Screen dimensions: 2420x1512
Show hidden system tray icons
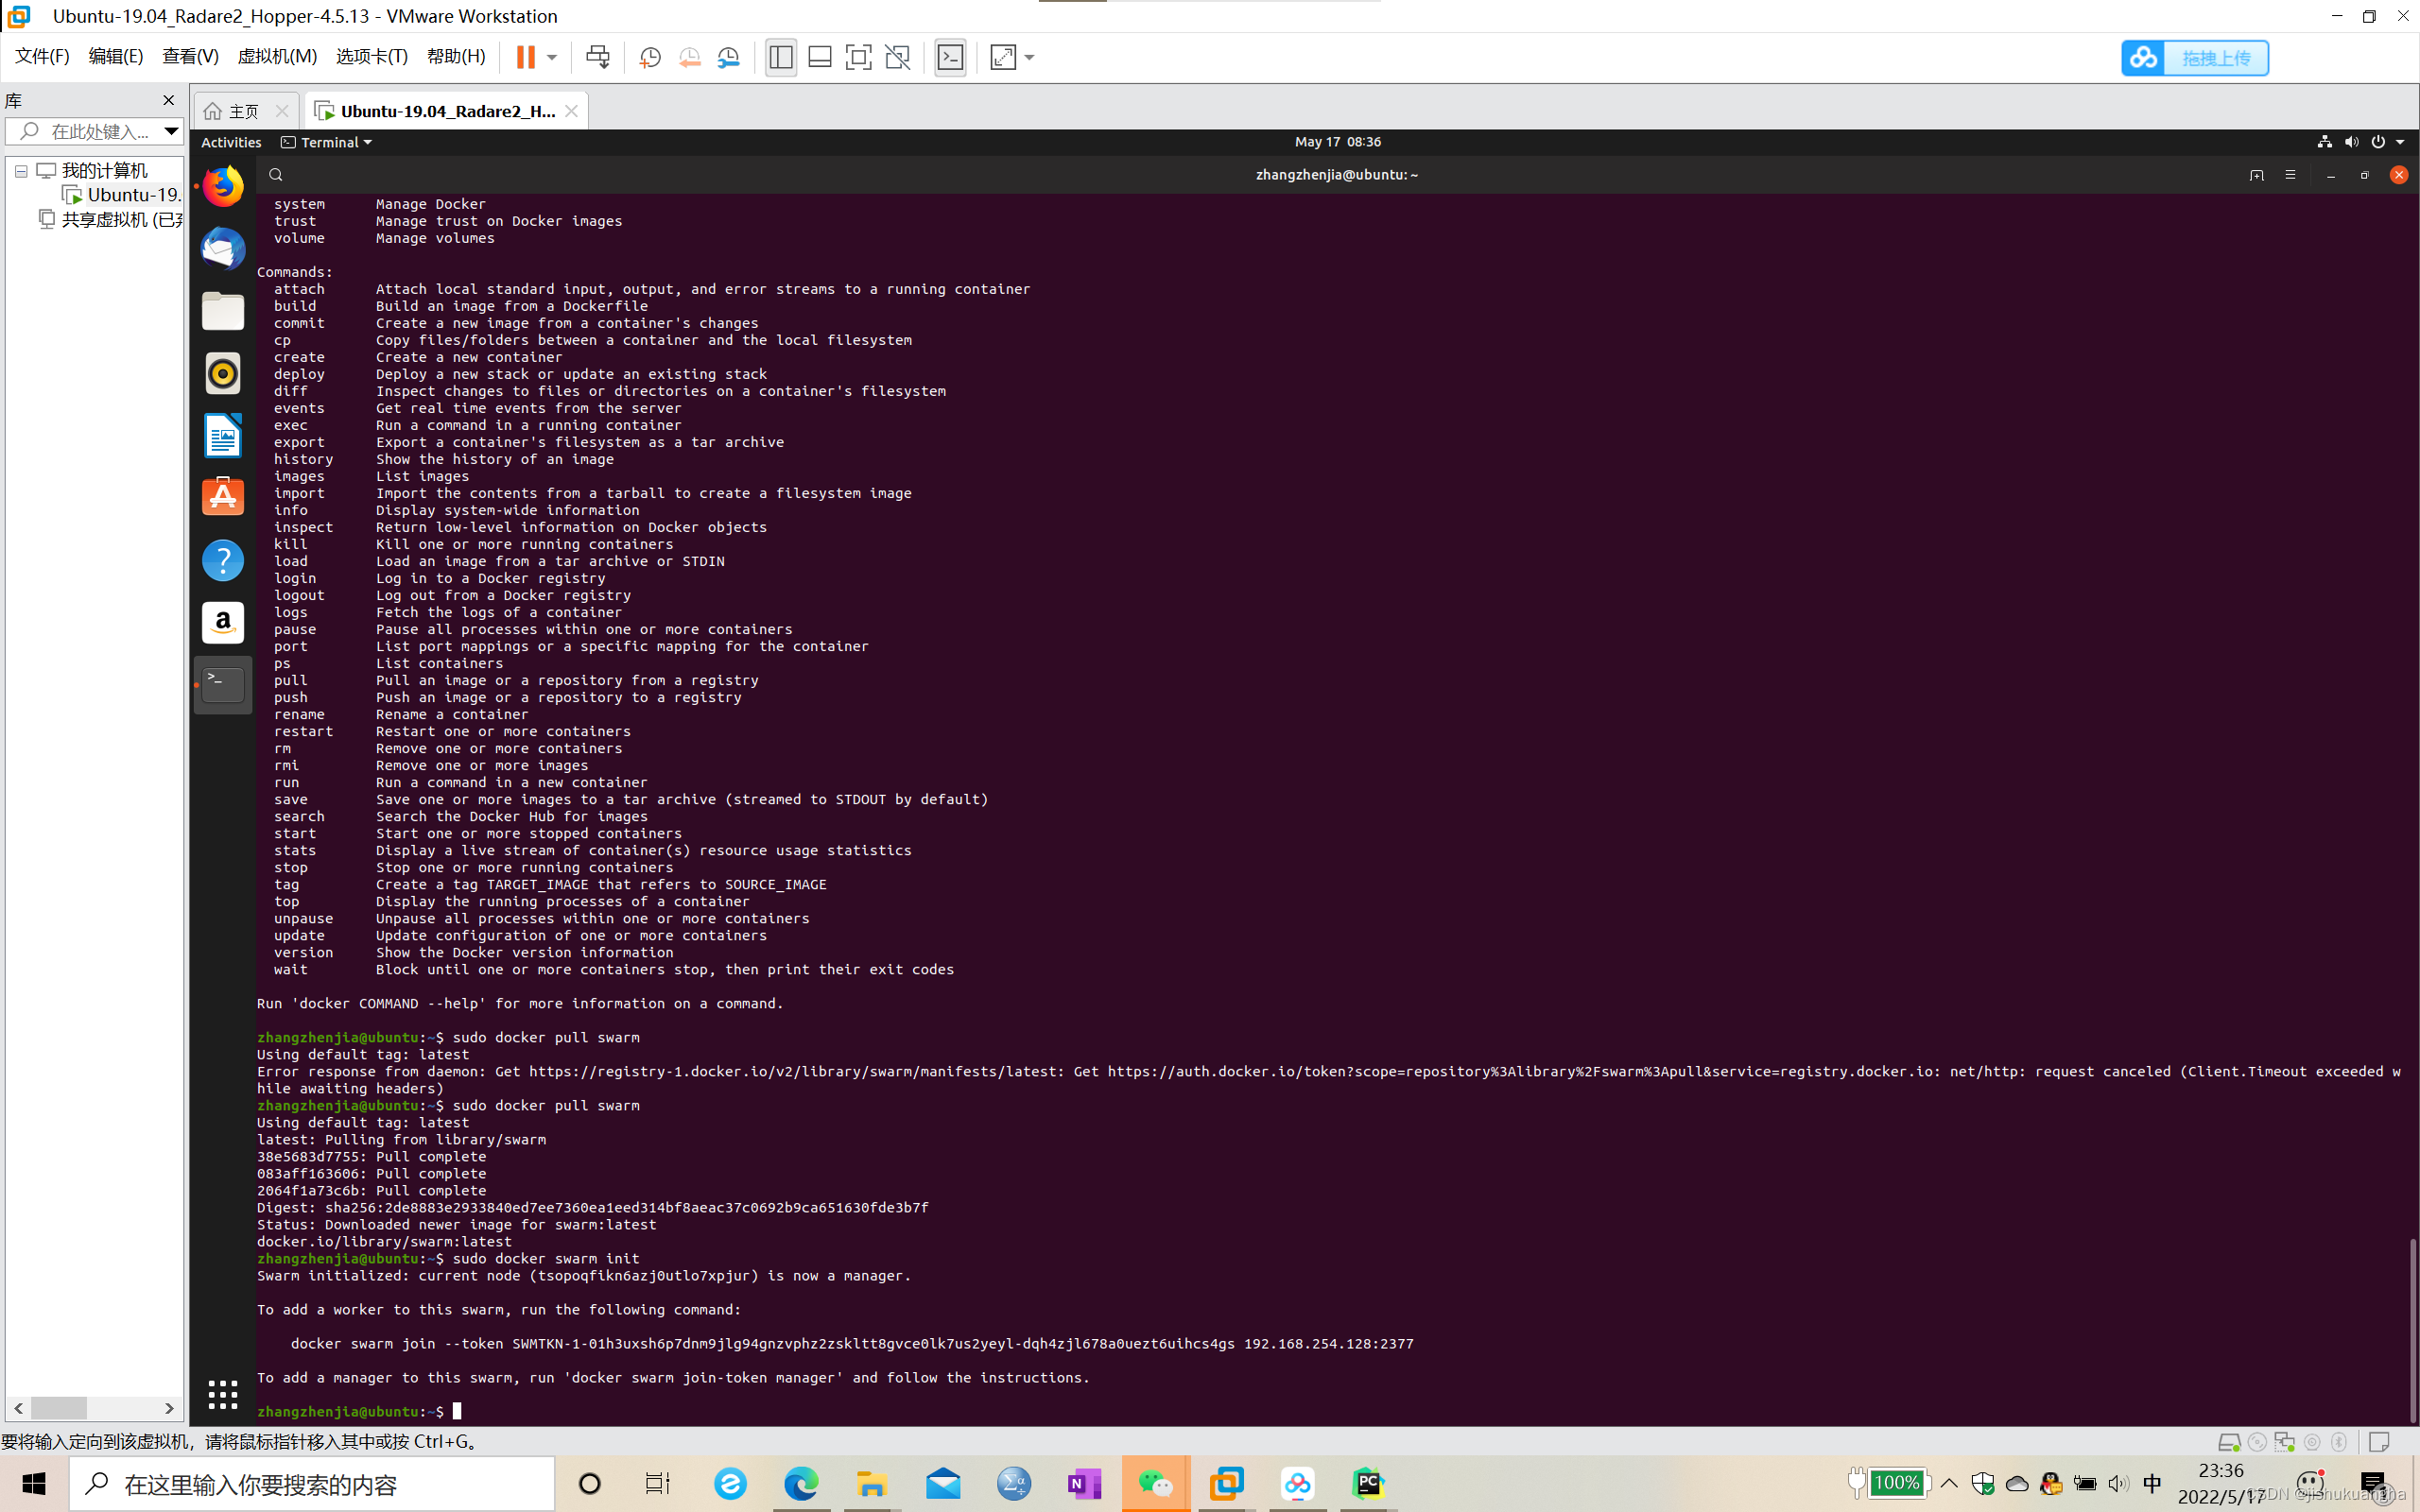1949,1483
